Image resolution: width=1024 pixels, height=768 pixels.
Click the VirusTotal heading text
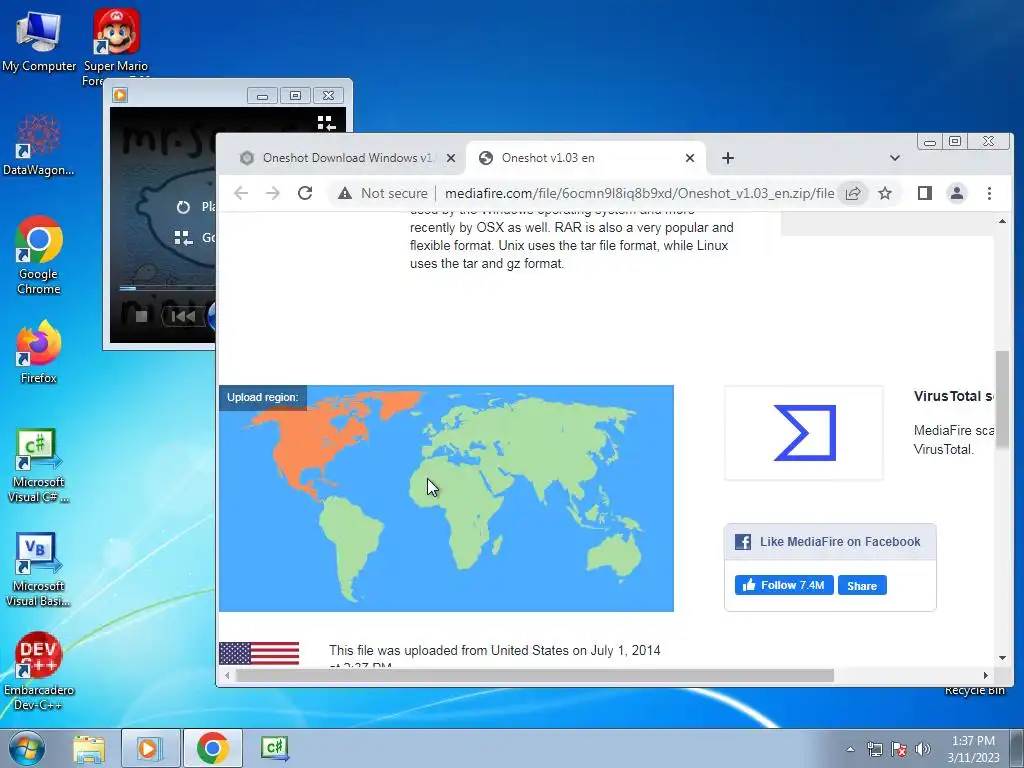click(953, 396)
